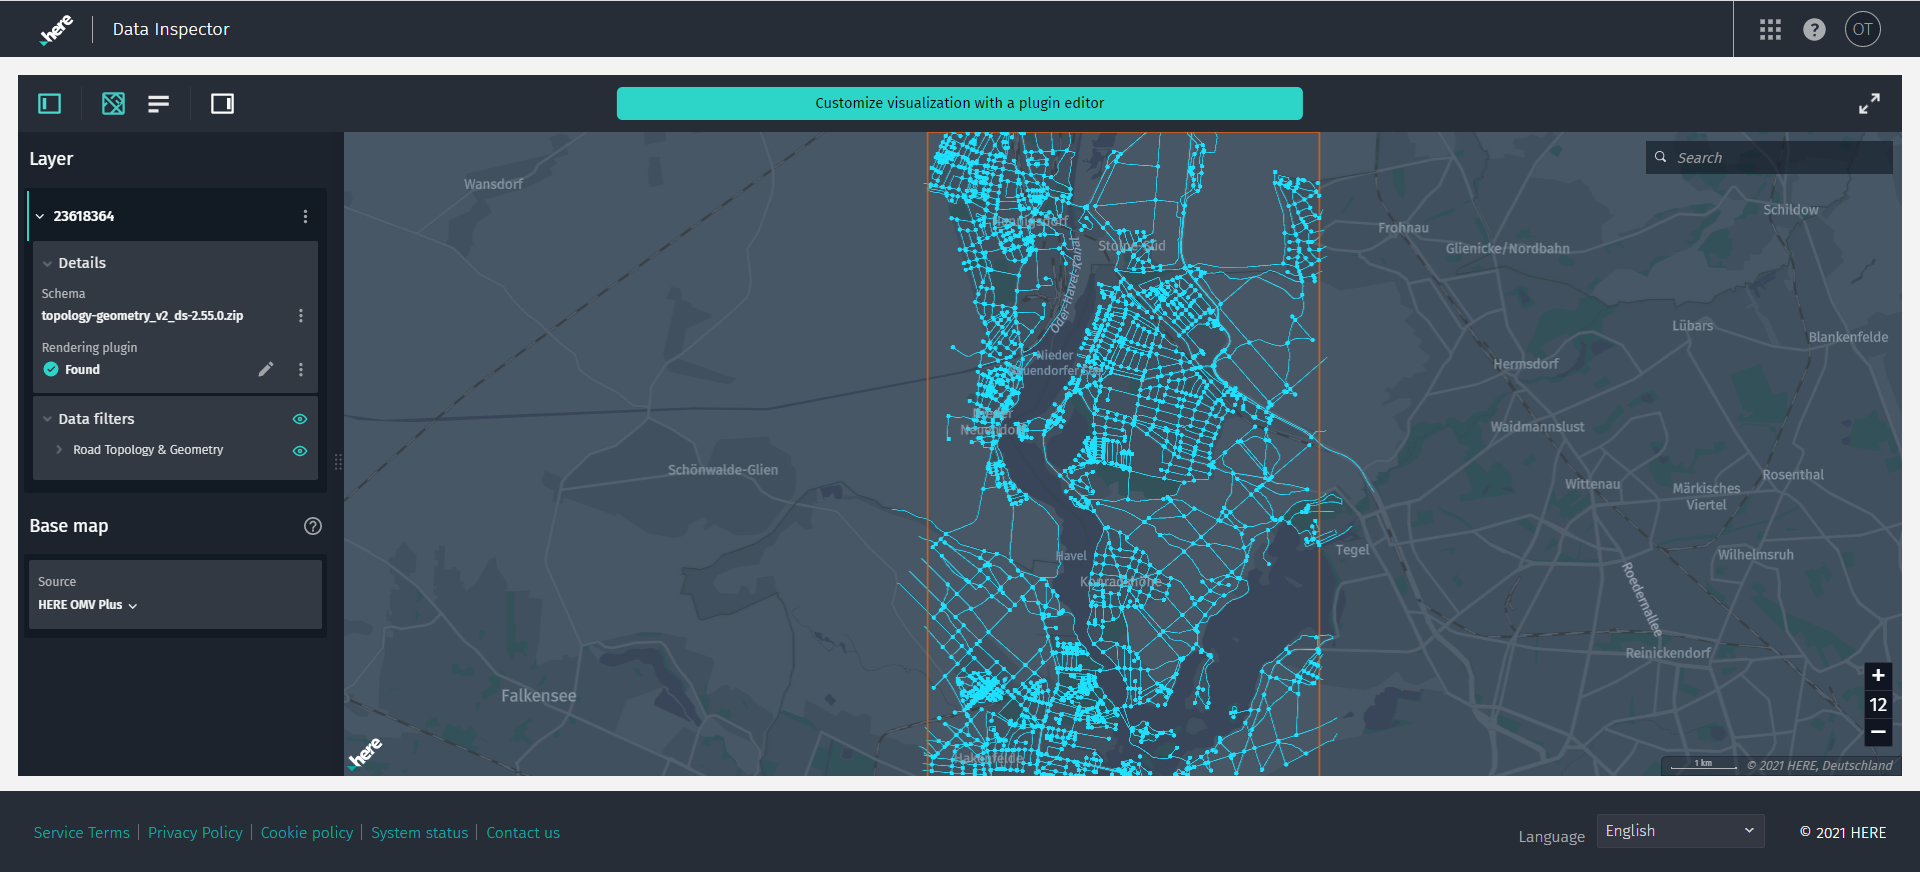This screenshot has width=1920, height=872.
Task: Zoom in the map with plus
Action: pyautogui.click(x=1878, y=675)
